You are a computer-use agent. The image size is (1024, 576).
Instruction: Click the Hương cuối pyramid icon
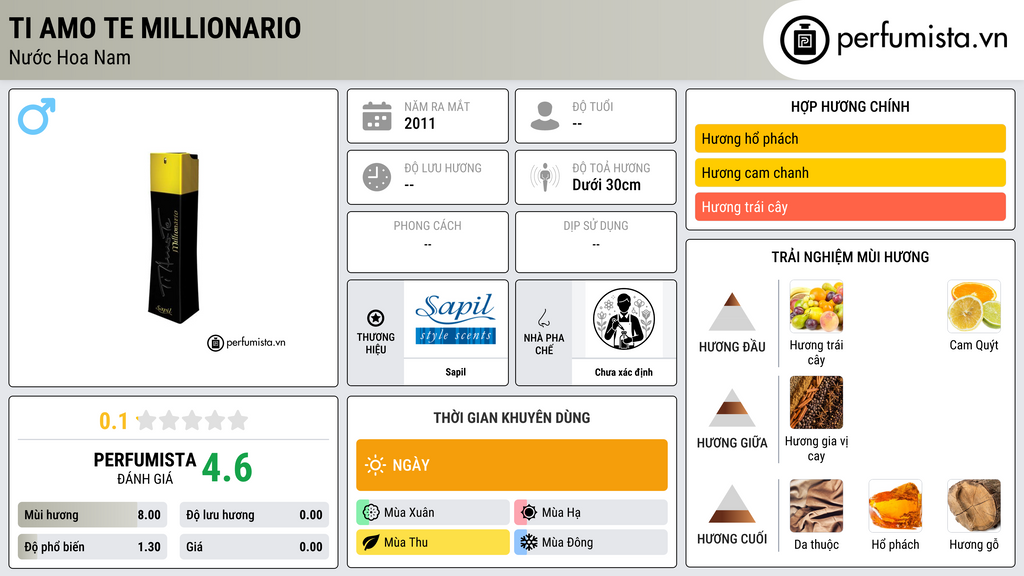pos(732,504)
